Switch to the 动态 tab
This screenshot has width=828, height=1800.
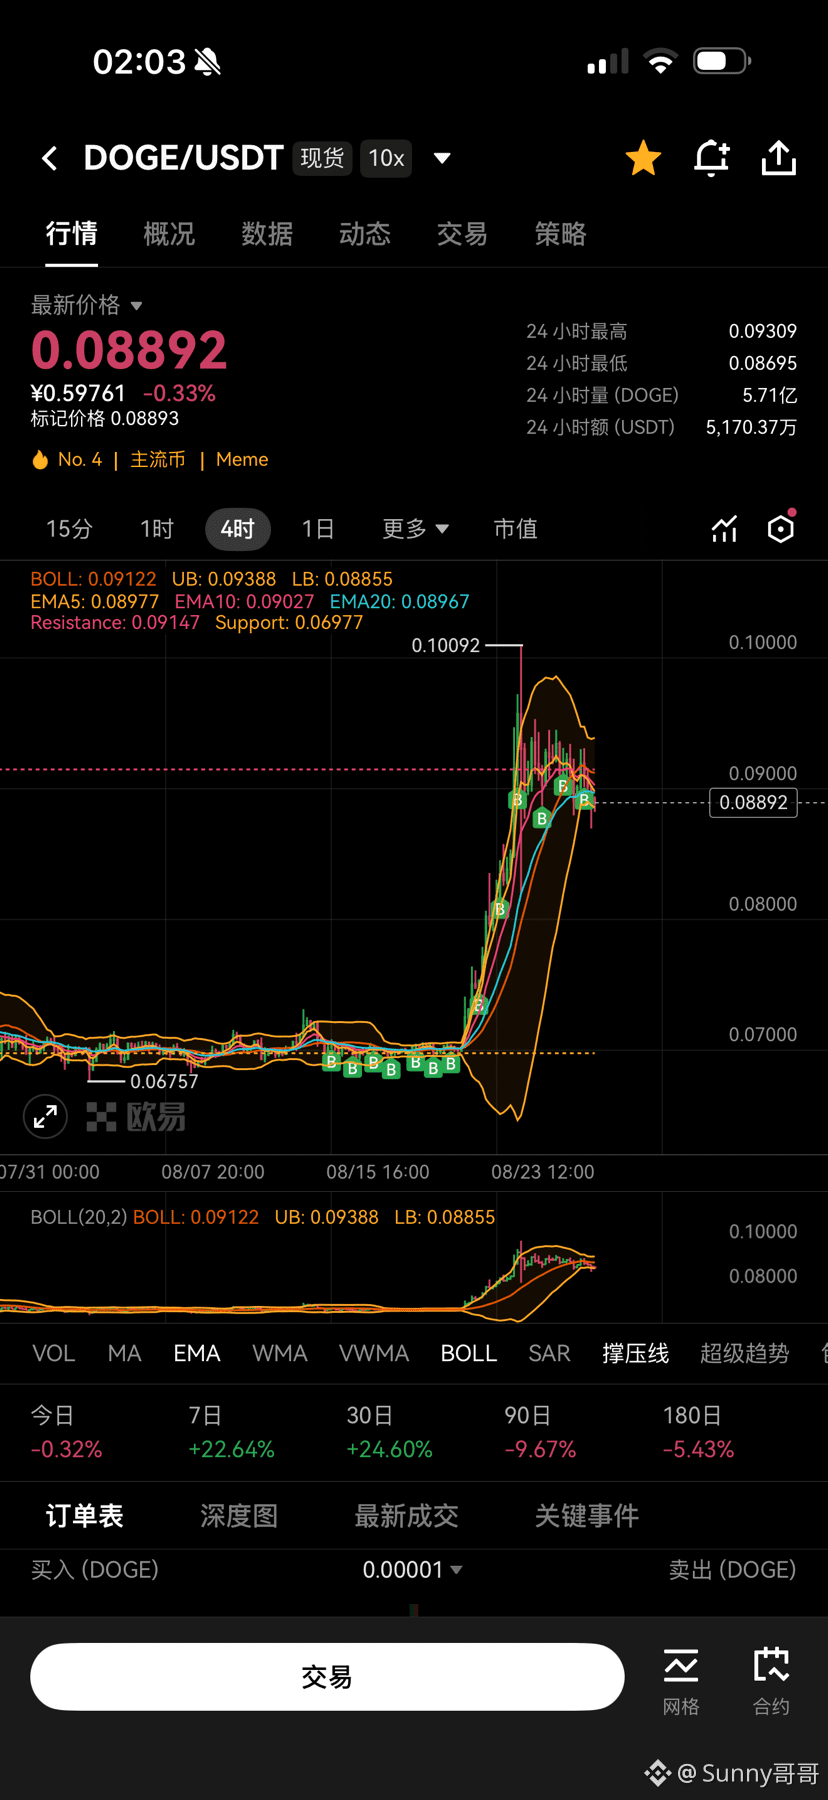pyautogui.click(x=365, y=234)
